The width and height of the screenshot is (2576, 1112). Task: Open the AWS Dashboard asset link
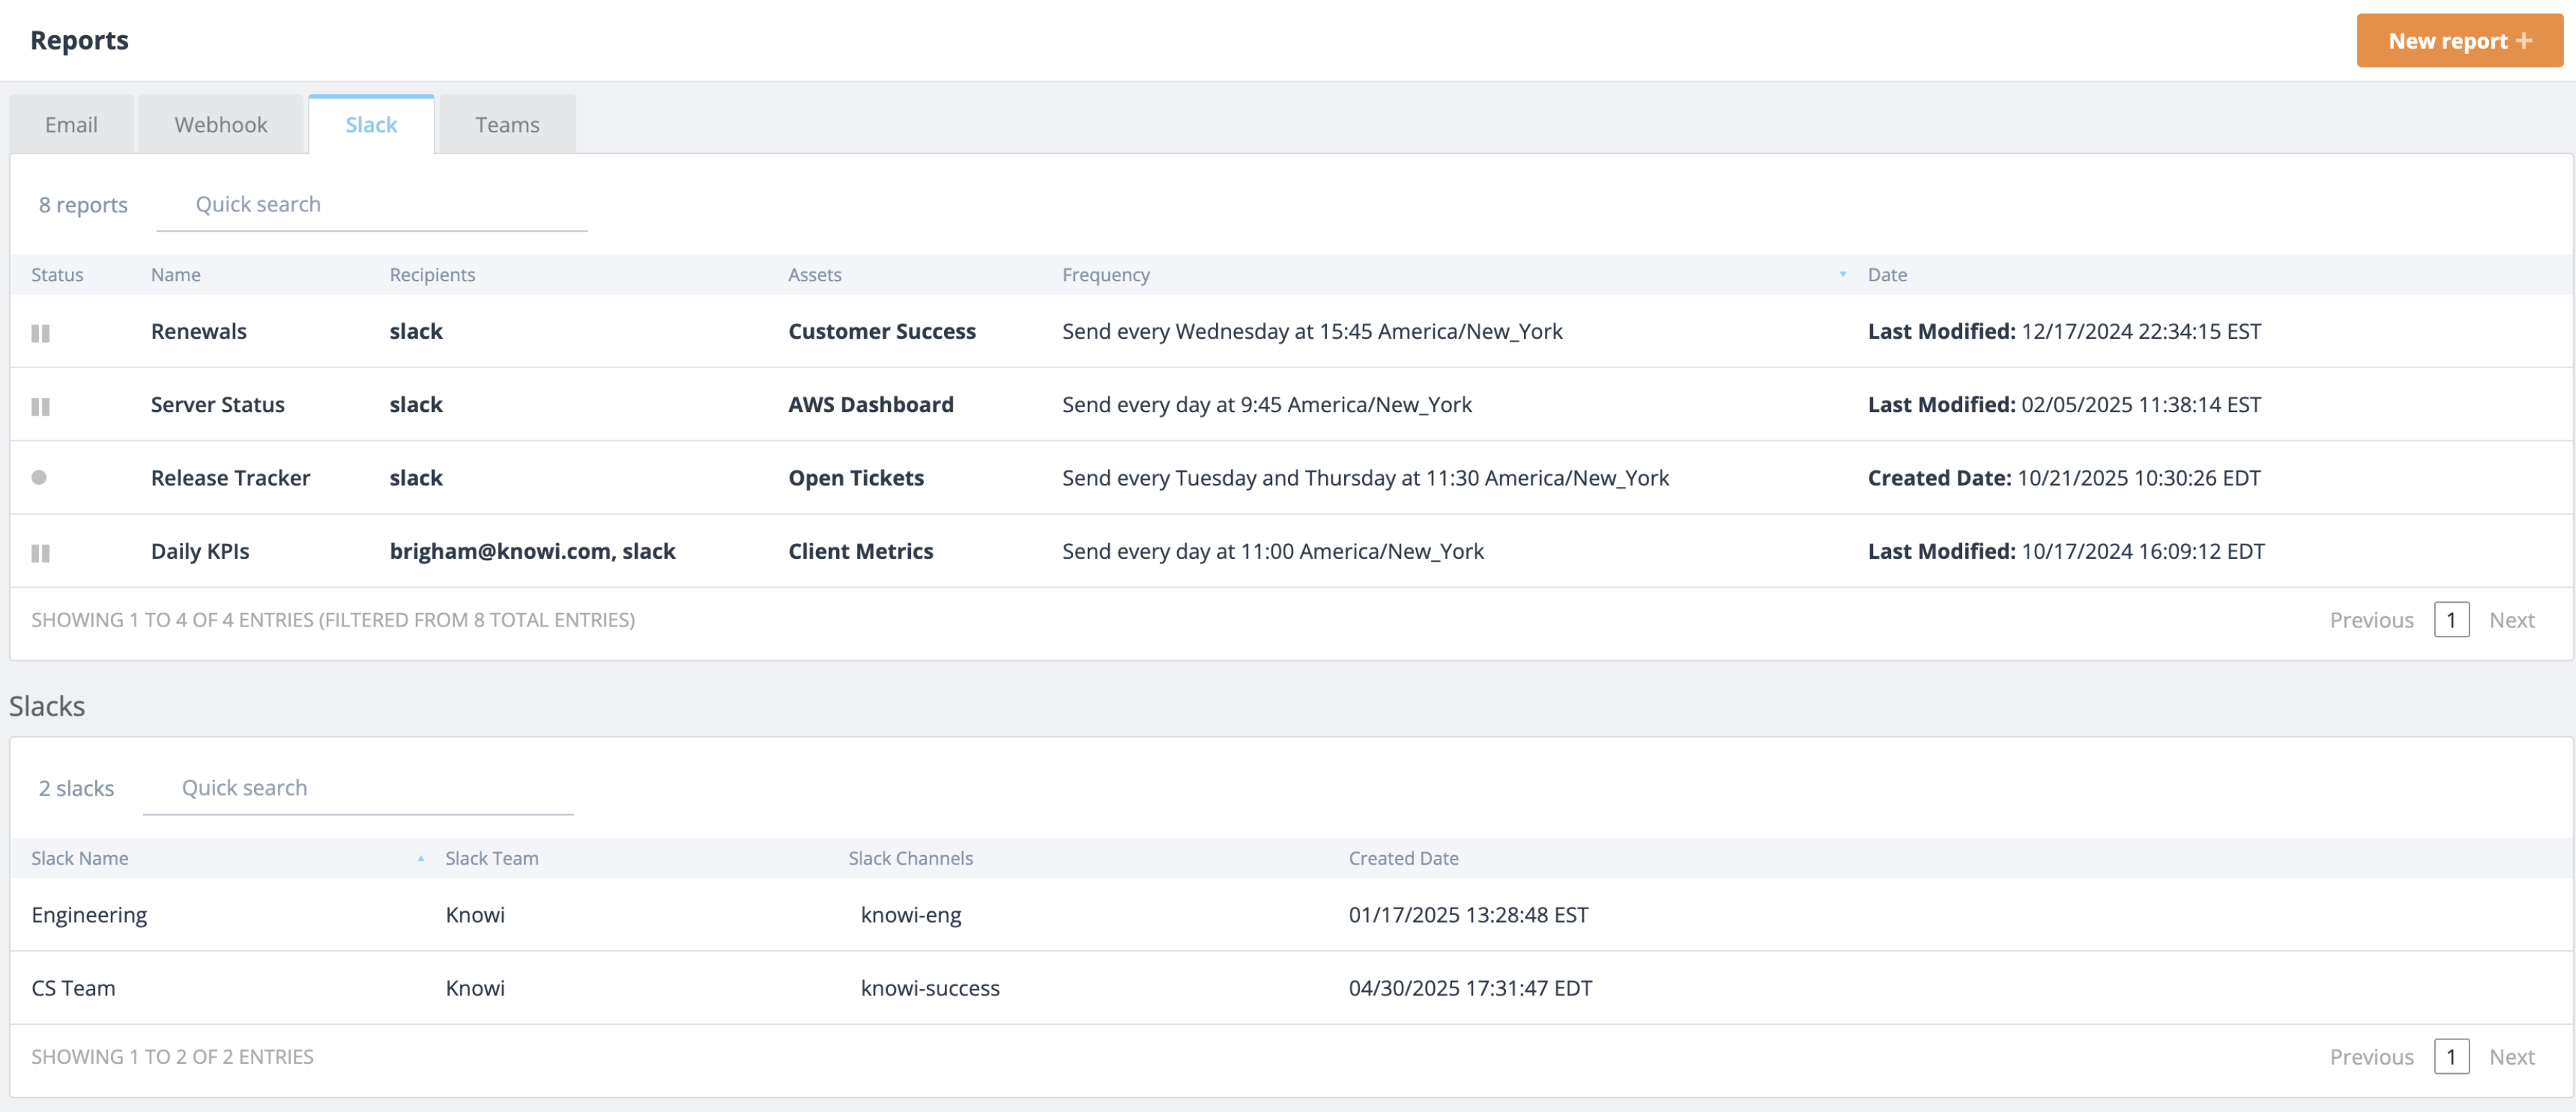[870, 404]
